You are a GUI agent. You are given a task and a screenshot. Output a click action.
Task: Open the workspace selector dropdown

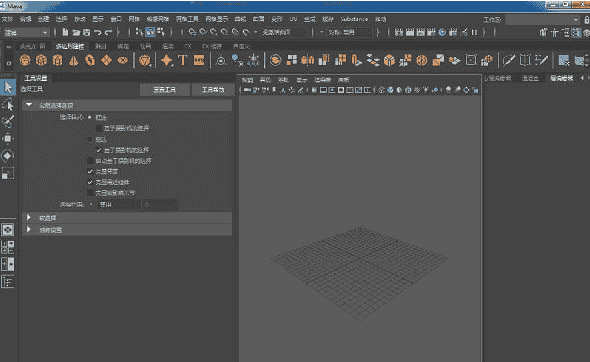(x=543, y=20)
